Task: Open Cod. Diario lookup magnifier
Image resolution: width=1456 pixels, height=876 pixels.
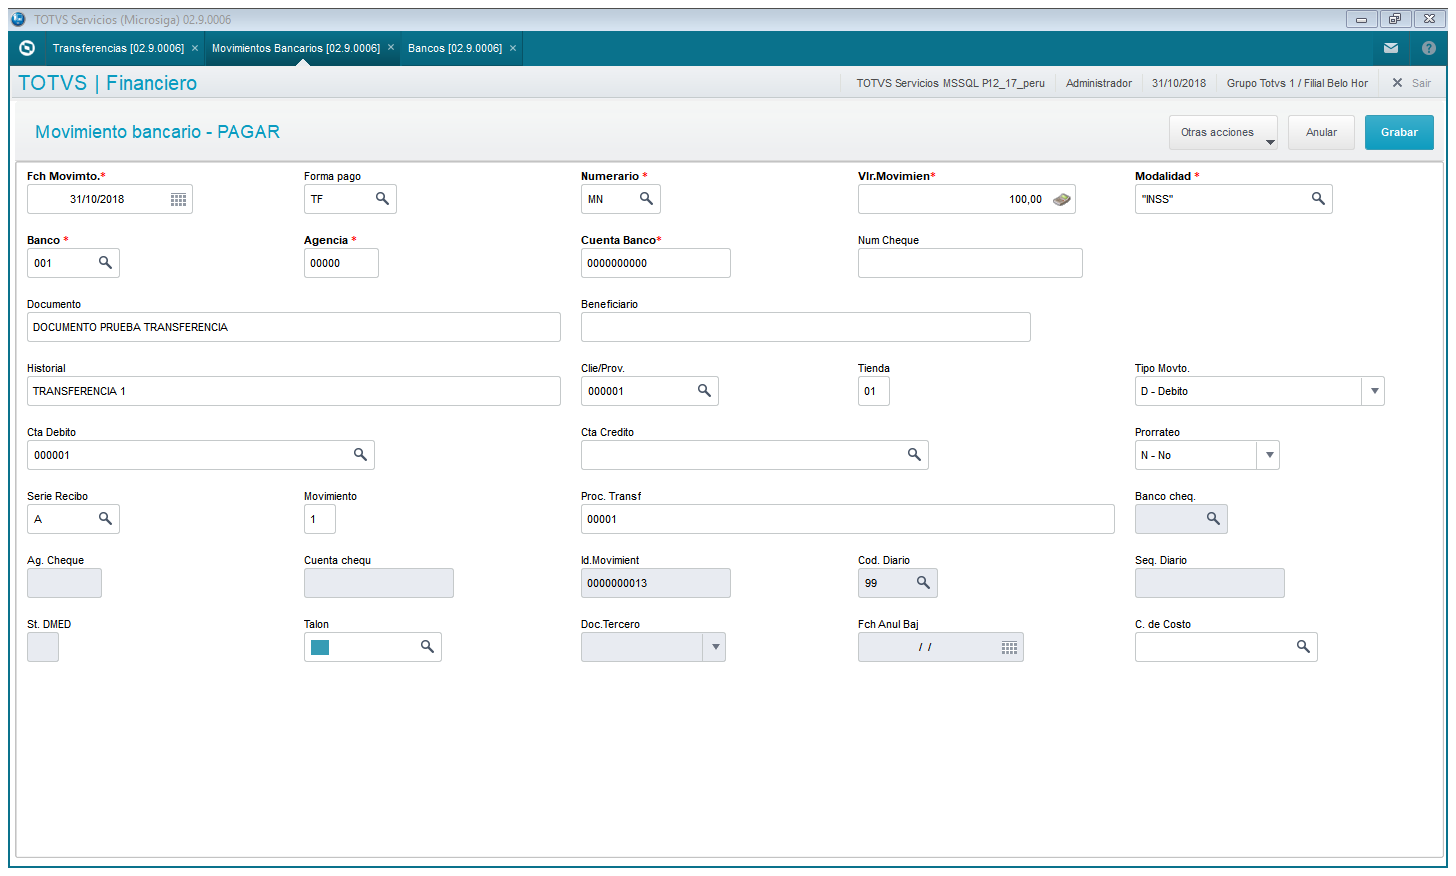Action: (x=923, y=583)
